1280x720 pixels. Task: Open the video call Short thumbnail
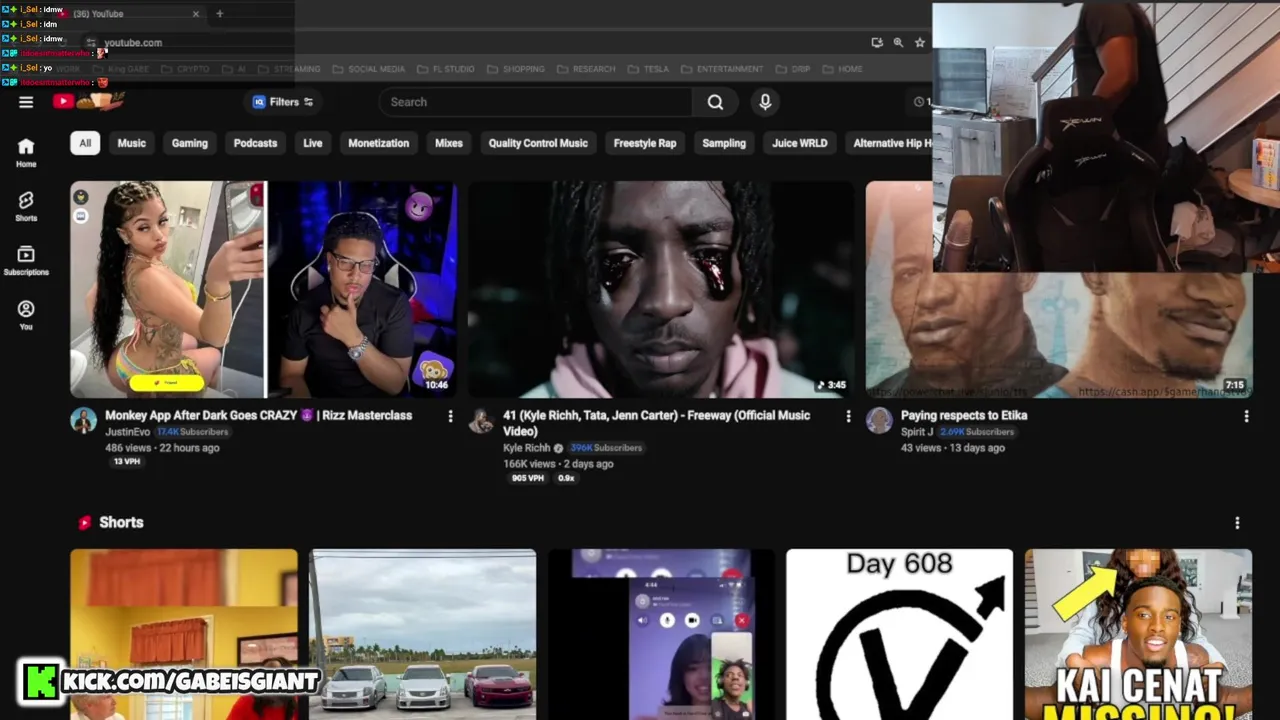tap(661, 634)
